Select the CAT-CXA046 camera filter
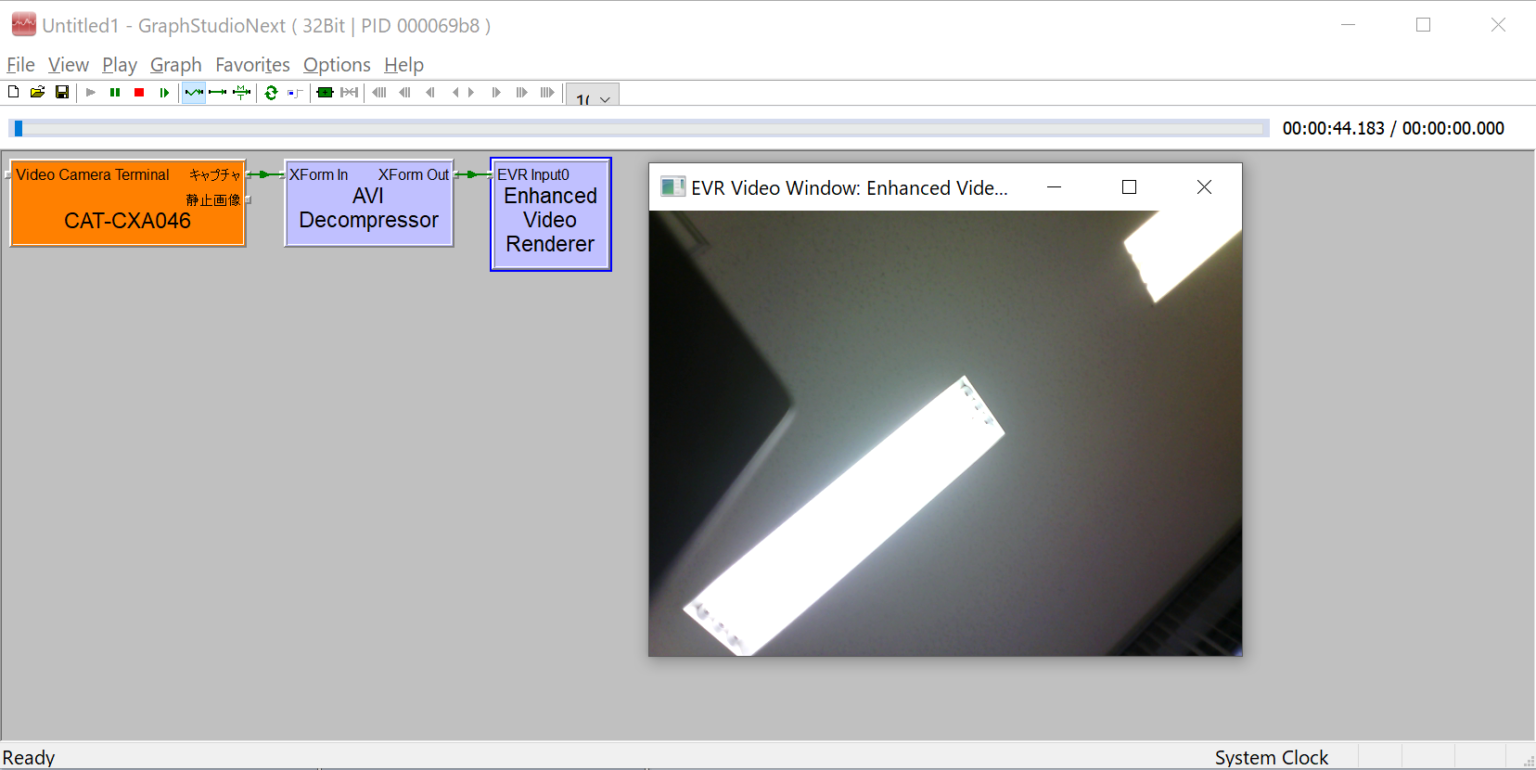This screenshot has height=770, width=1536. pos(127,220)
